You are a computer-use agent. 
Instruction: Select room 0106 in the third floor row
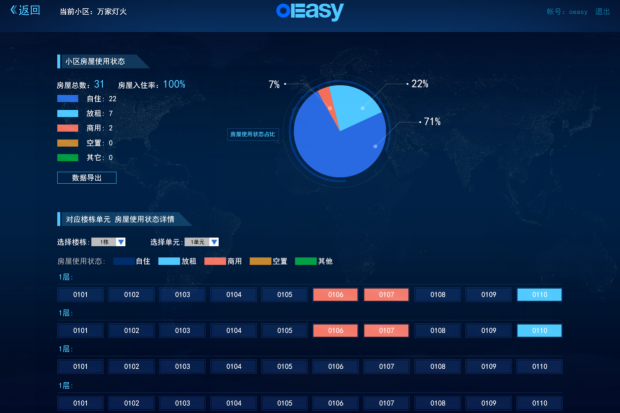click(x=335, y=367)
